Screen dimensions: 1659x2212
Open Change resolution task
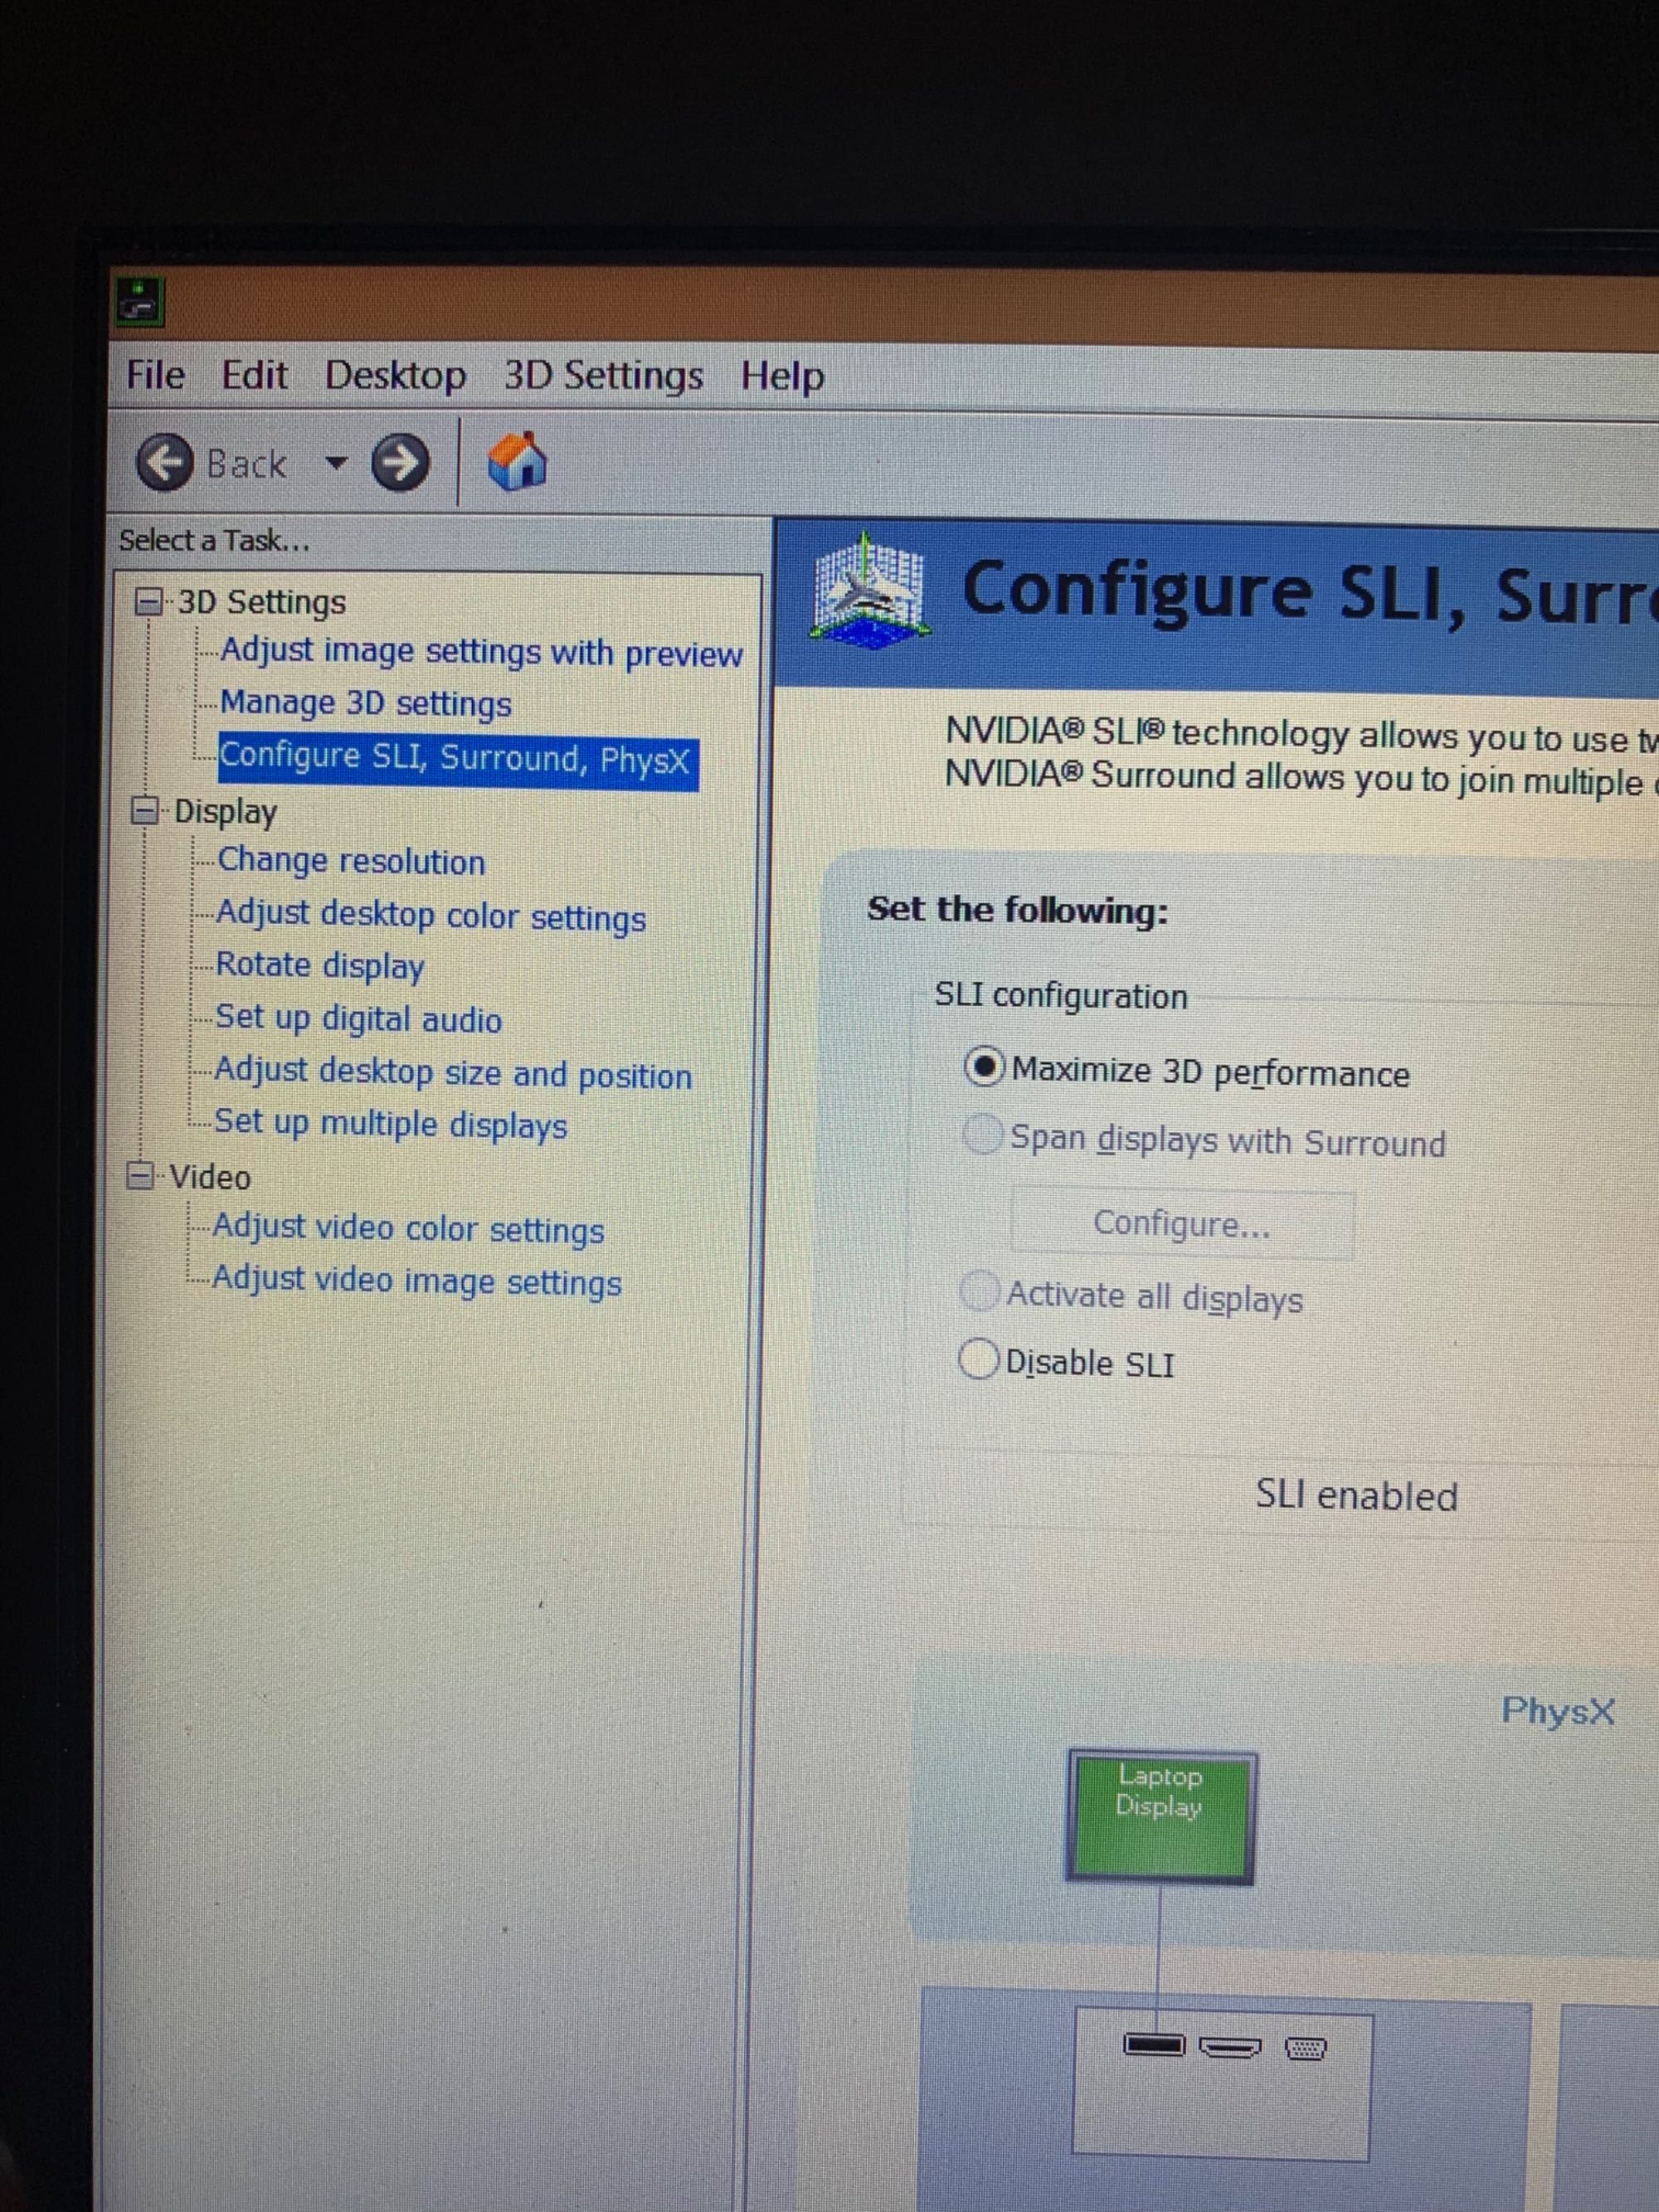[x=351, y=861]
